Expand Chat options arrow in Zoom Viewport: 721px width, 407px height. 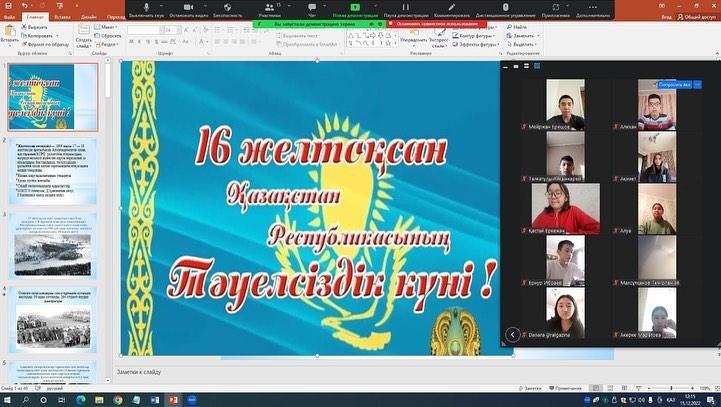(x=325, y=6)
